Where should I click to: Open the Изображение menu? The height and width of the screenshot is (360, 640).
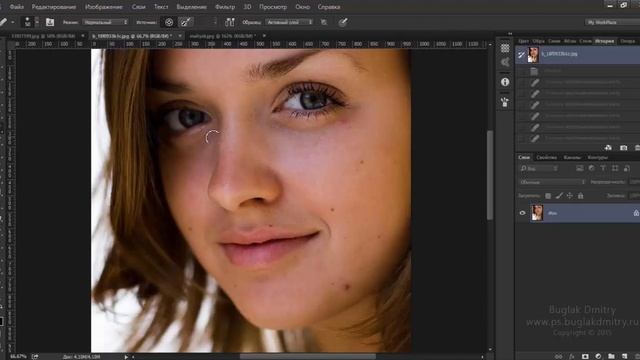click(104, 7)
